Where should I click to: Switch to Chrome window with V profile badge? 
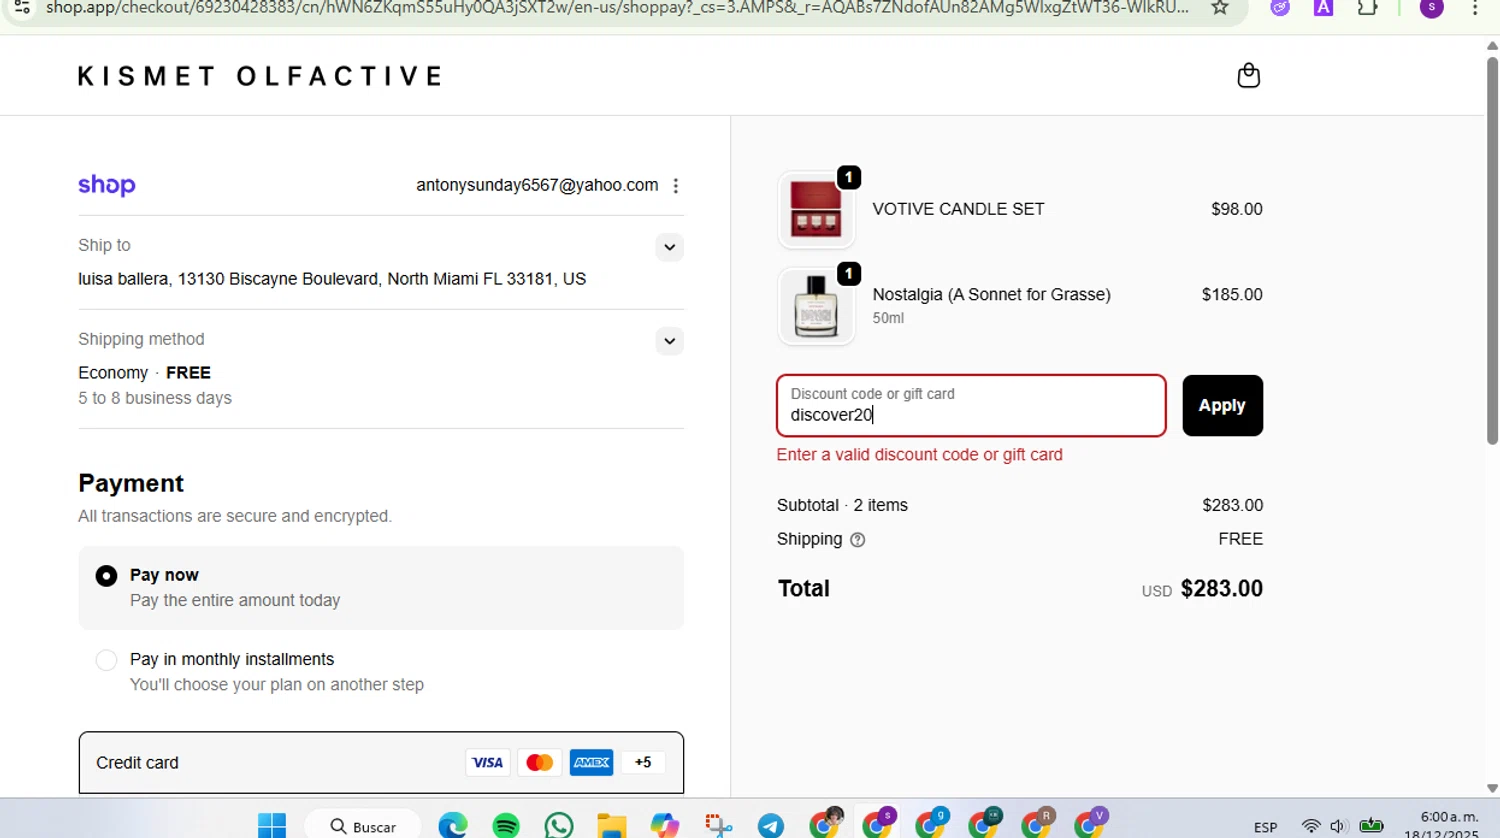coord(1090,824)
